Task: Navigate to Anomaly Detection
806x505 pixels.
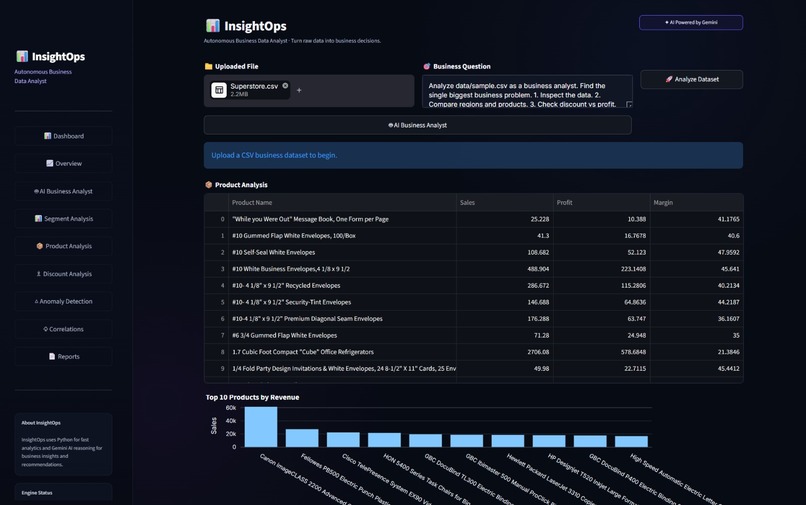Action: pos(63,301)
